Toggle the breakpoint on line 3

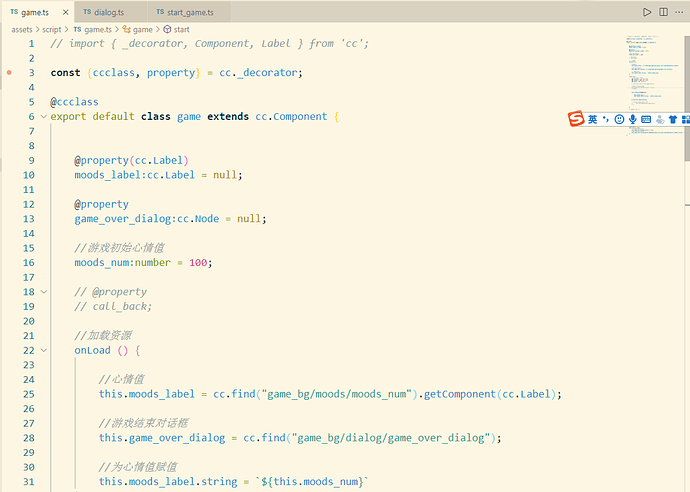click(x=9, y=73)
